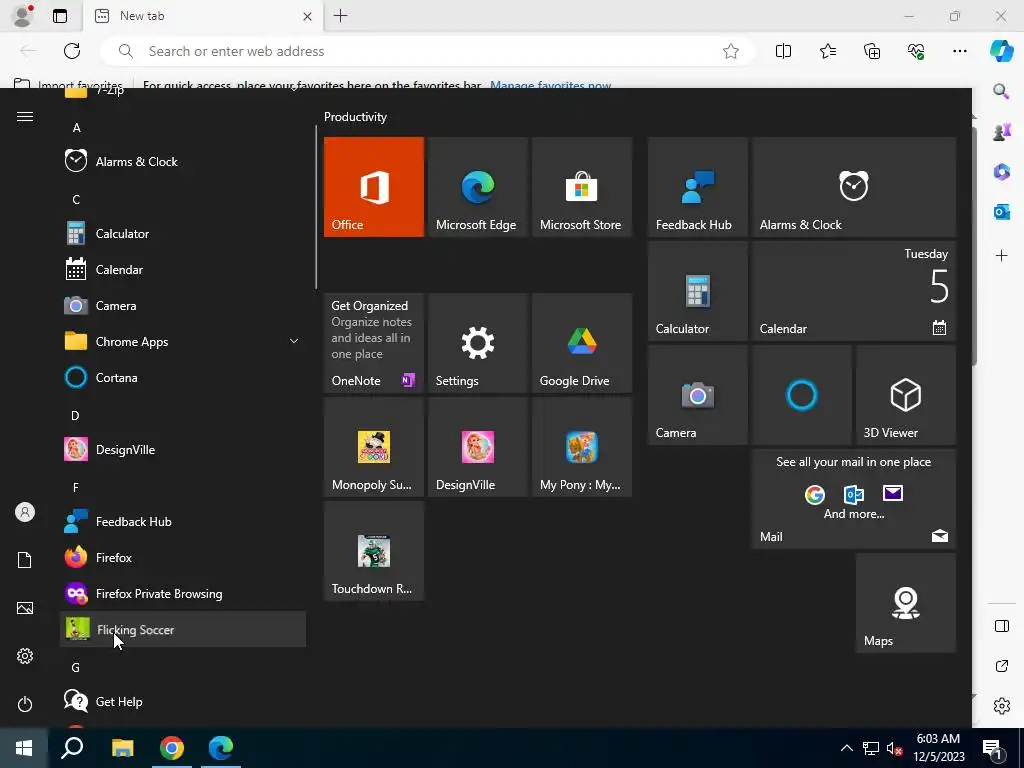Launch Microsoft Edge tile in Start menu

coord(477,187)
